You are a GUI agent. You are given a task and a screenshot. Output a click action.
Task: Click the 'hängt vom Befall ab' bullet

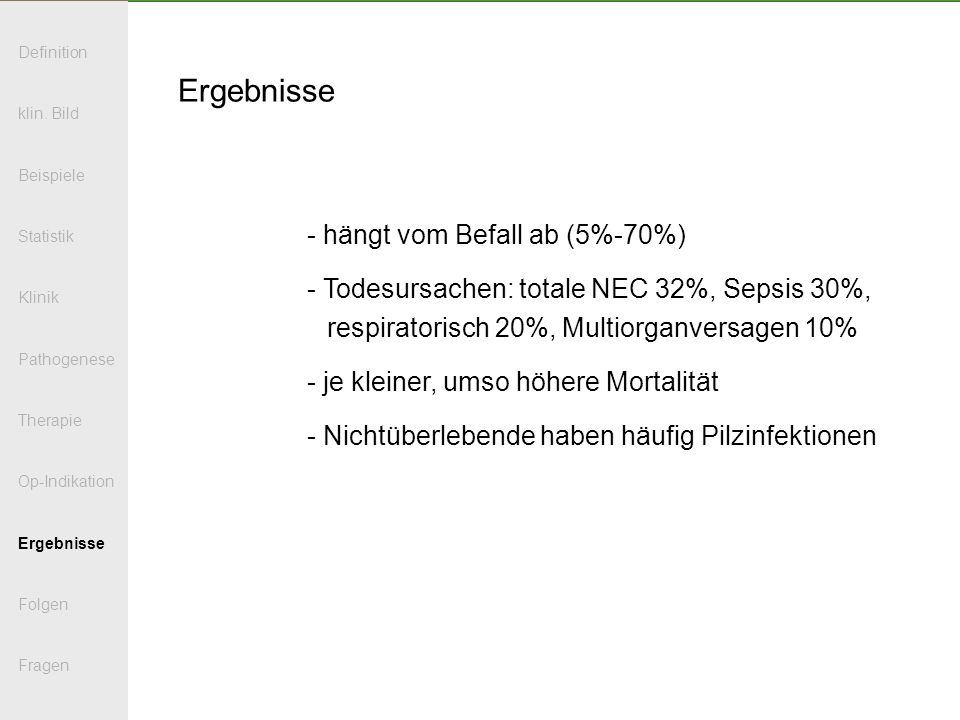click(441, 235)
